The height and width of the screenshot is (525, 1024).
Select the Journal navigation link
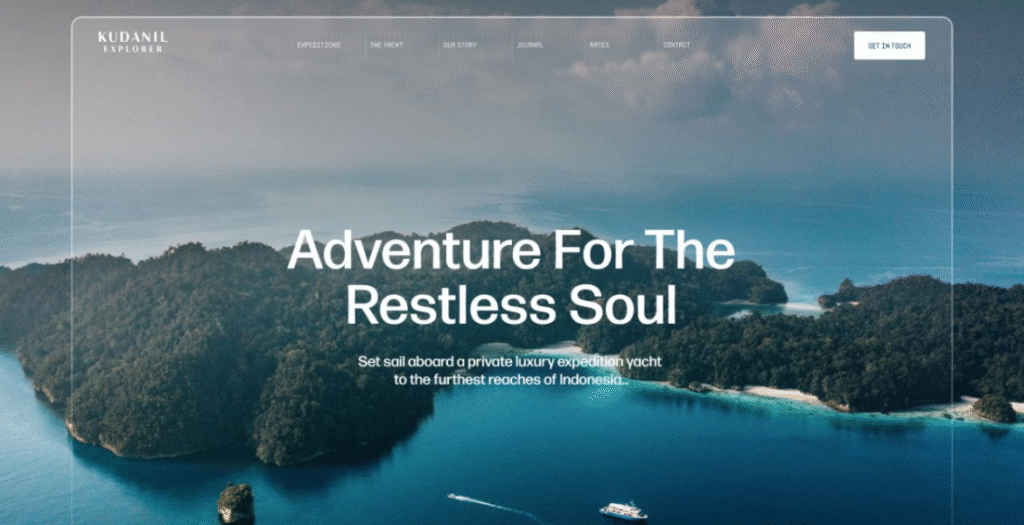click(x=530, y=46)
